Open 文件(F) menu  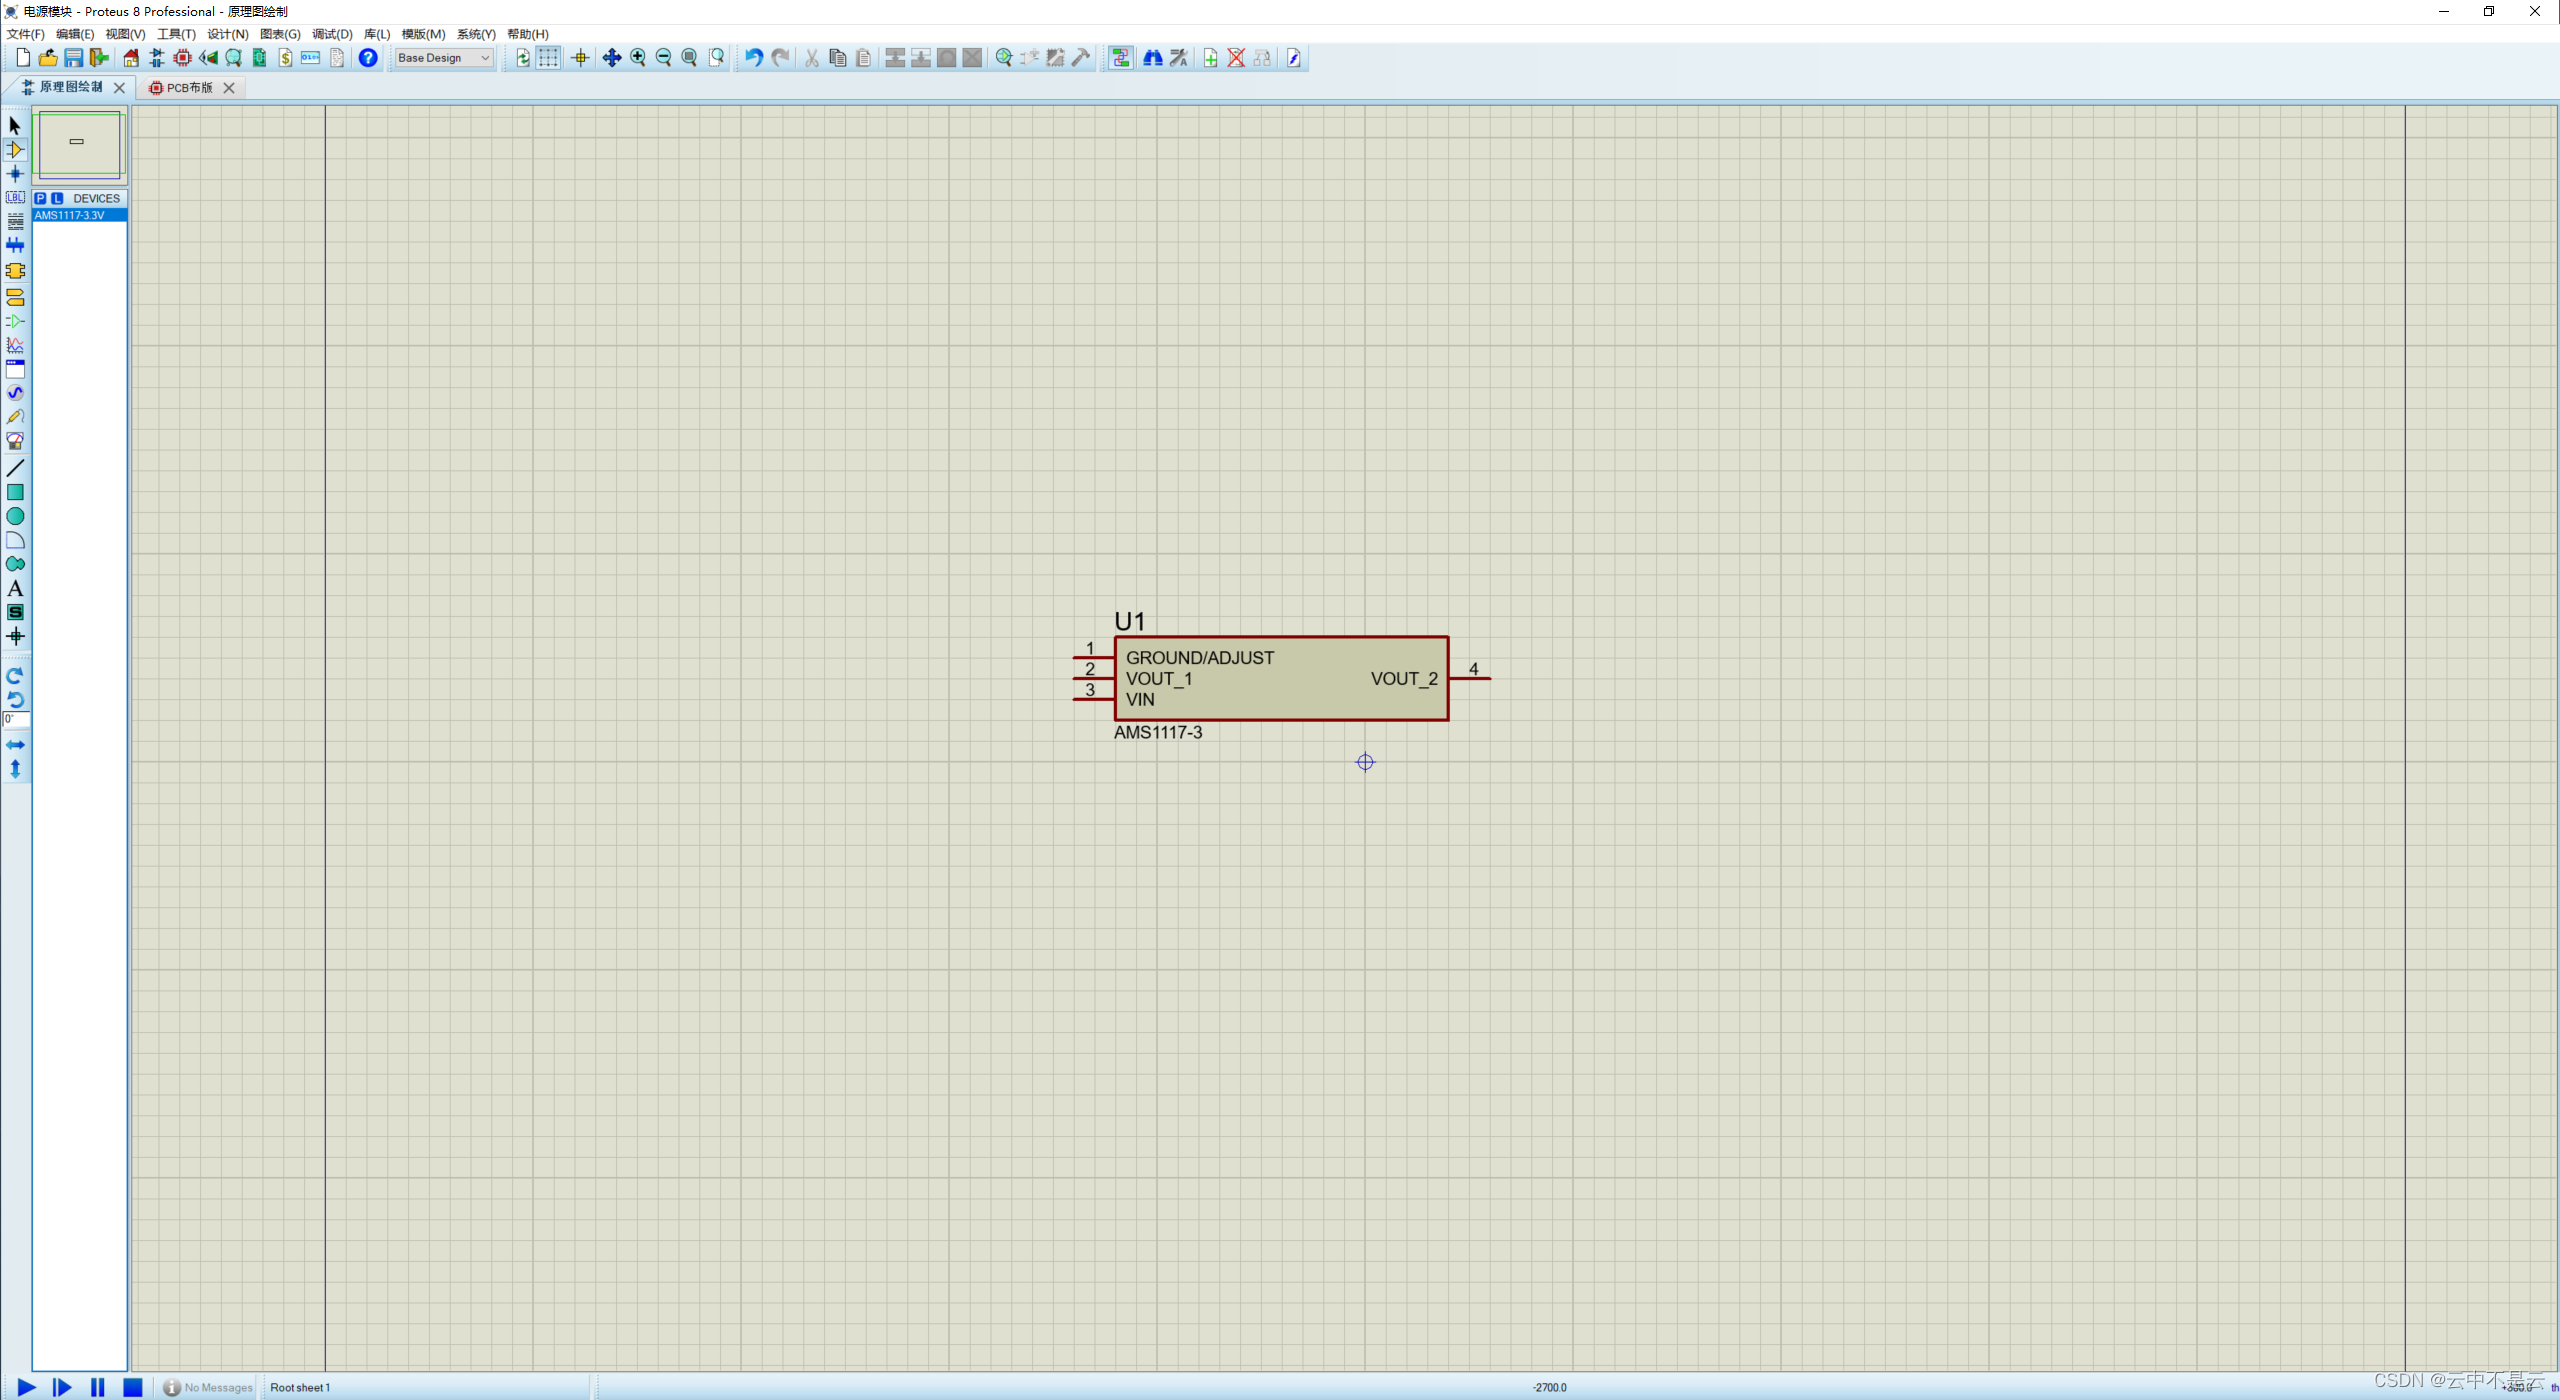[25, 34]
